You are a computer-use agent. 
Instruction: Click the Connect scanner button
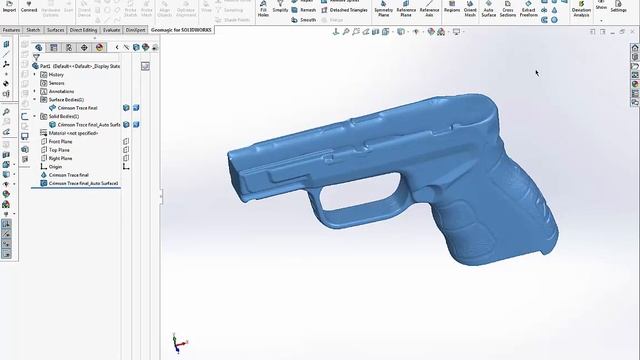click(x=29, y=7)
